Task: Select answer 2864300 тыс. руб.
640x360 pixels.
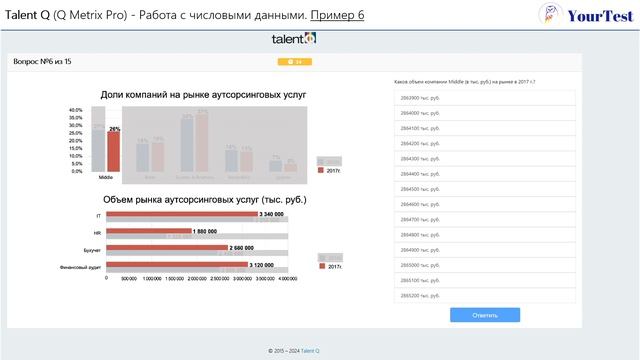Action: point(485,159)
